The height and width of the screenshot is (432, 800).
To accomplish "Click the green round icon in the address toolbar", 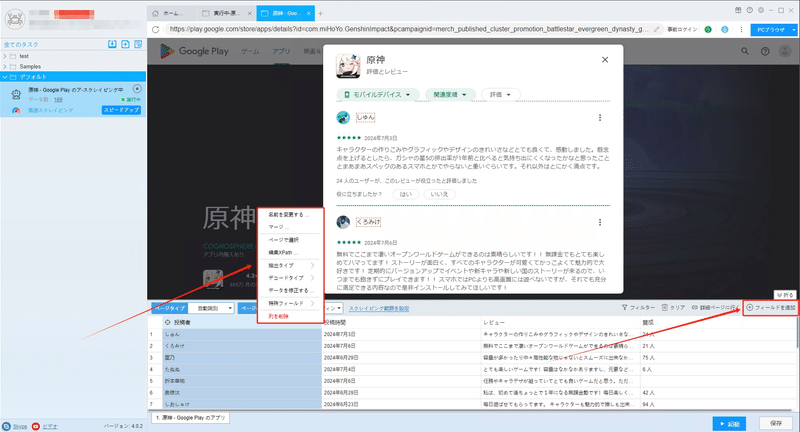I will click(x=708, y=30).
